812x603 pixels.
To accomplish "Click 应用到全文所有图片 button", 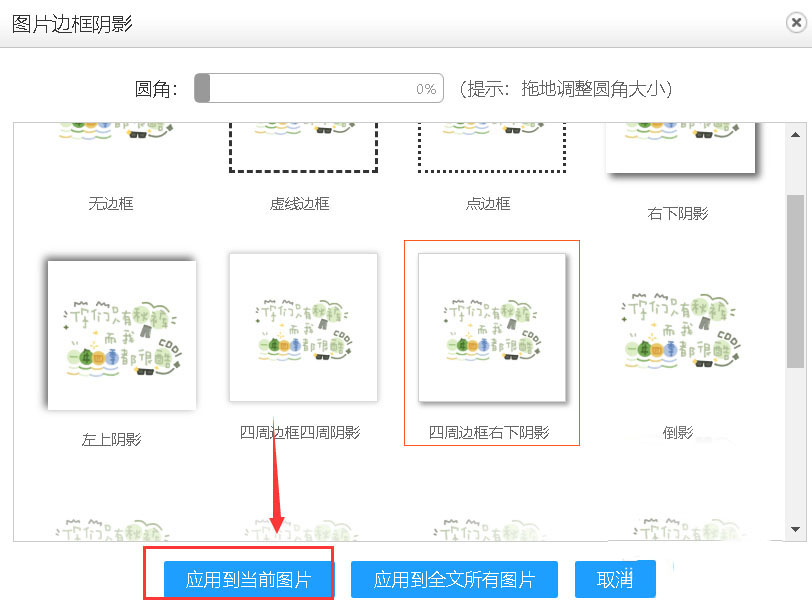I will [x=454, y=579].
